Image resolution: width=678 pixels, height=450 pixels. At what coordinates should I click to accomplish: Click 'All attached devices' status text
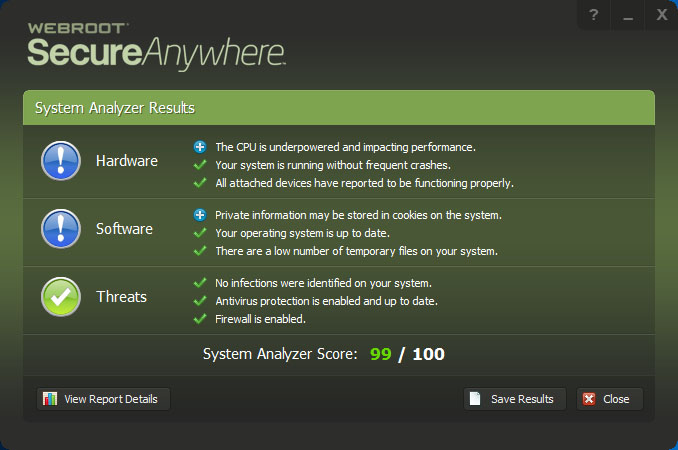[x=365, y=183]
